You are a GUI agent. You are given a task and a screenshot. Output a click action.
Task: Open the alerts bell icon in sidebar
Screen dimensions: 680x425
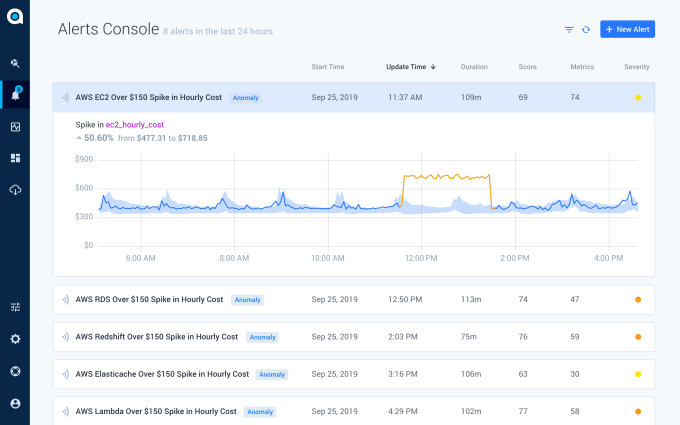pyautogui.click(x=15, y=95)
